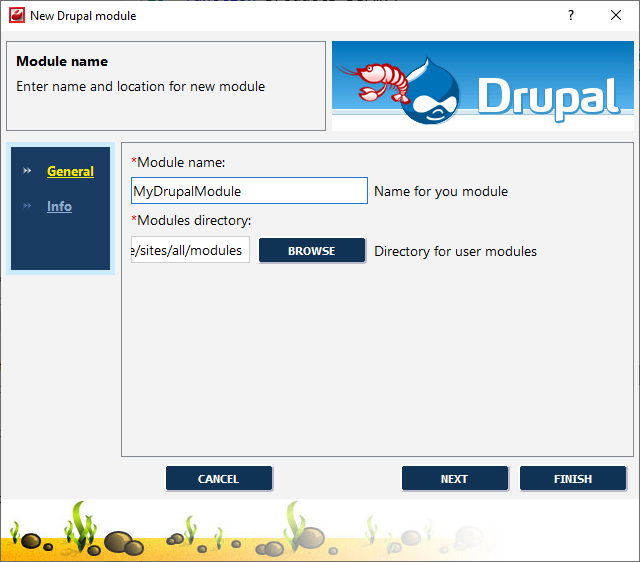Viewport: 640px width, 562px height.
Task: Click into the Modules directory path field
Action: point(190,250)
